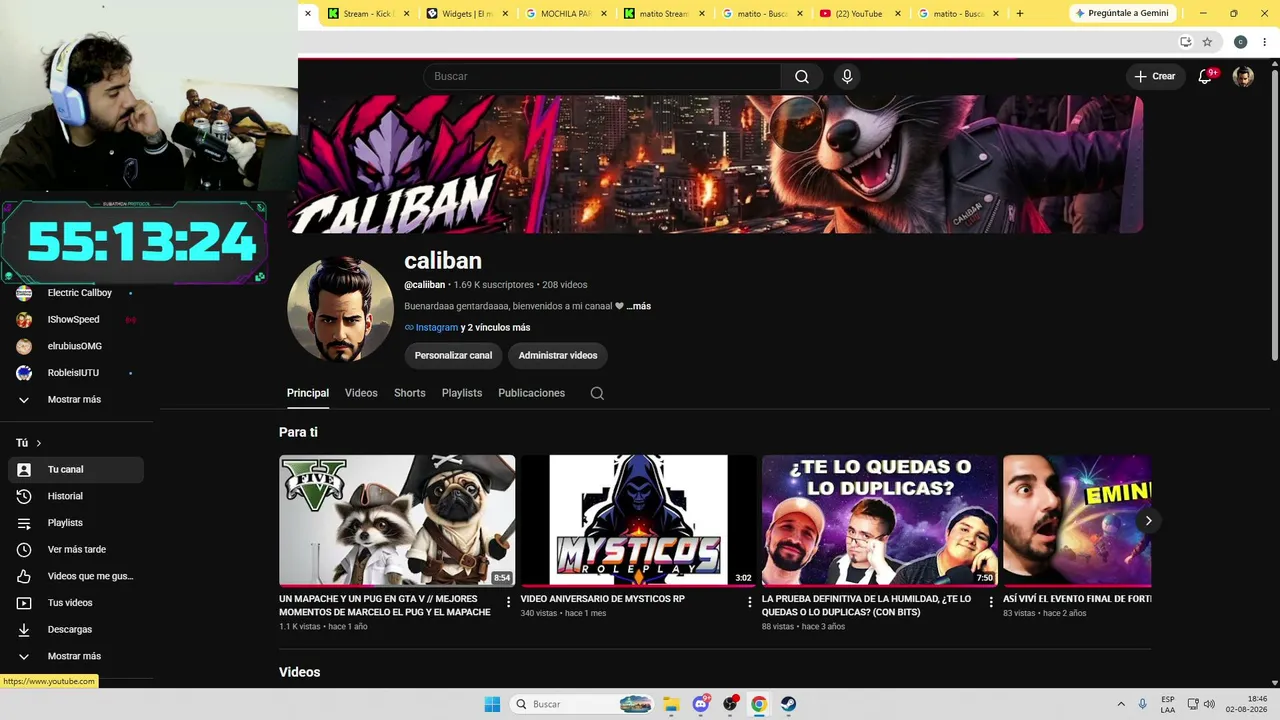Image resolution: width=1280 pixels, height=720 pixels.
Task: Search within the caliban channel via magnifier icon
Action: coord(597,393)
